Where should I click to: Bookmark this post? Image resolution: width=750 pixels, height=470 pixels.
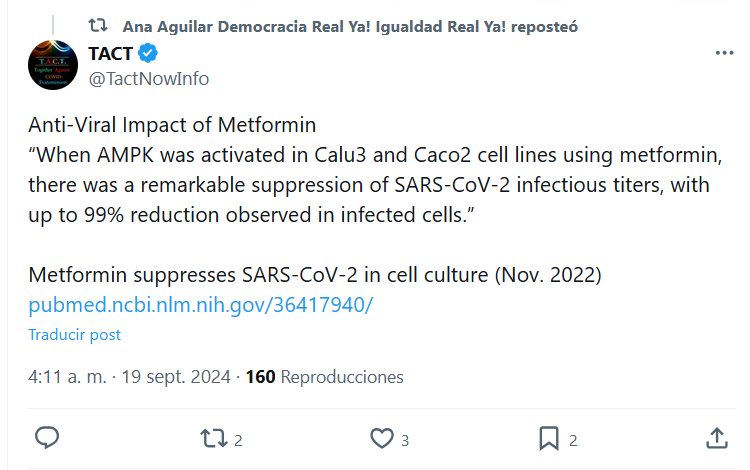pos(549,438)
